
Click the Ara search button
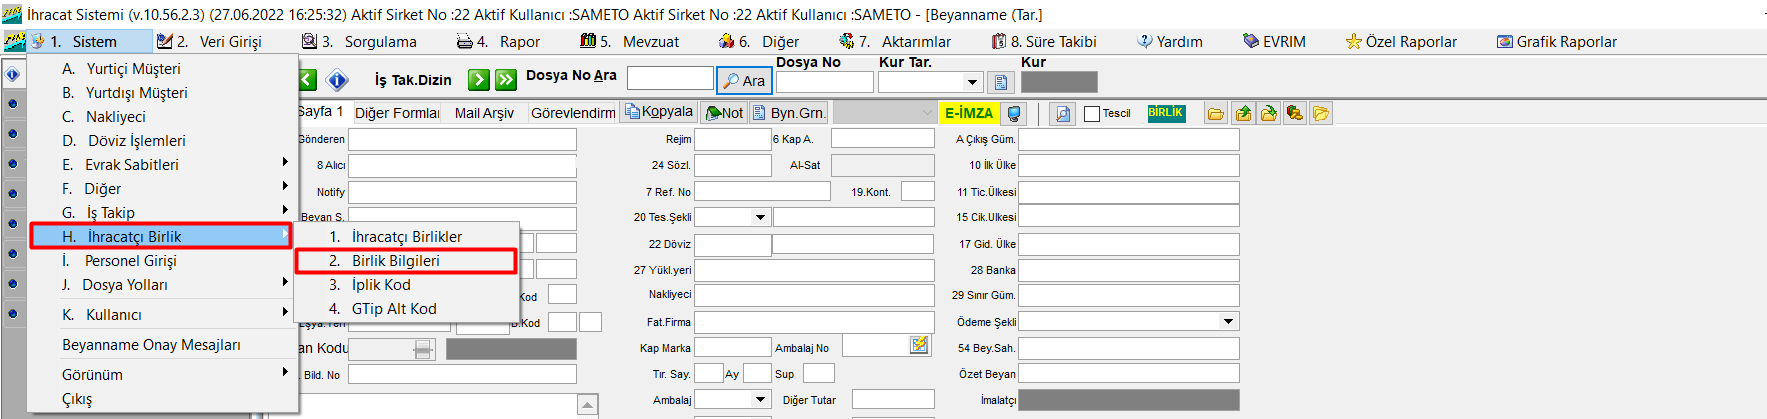click(x=744, y=81)
